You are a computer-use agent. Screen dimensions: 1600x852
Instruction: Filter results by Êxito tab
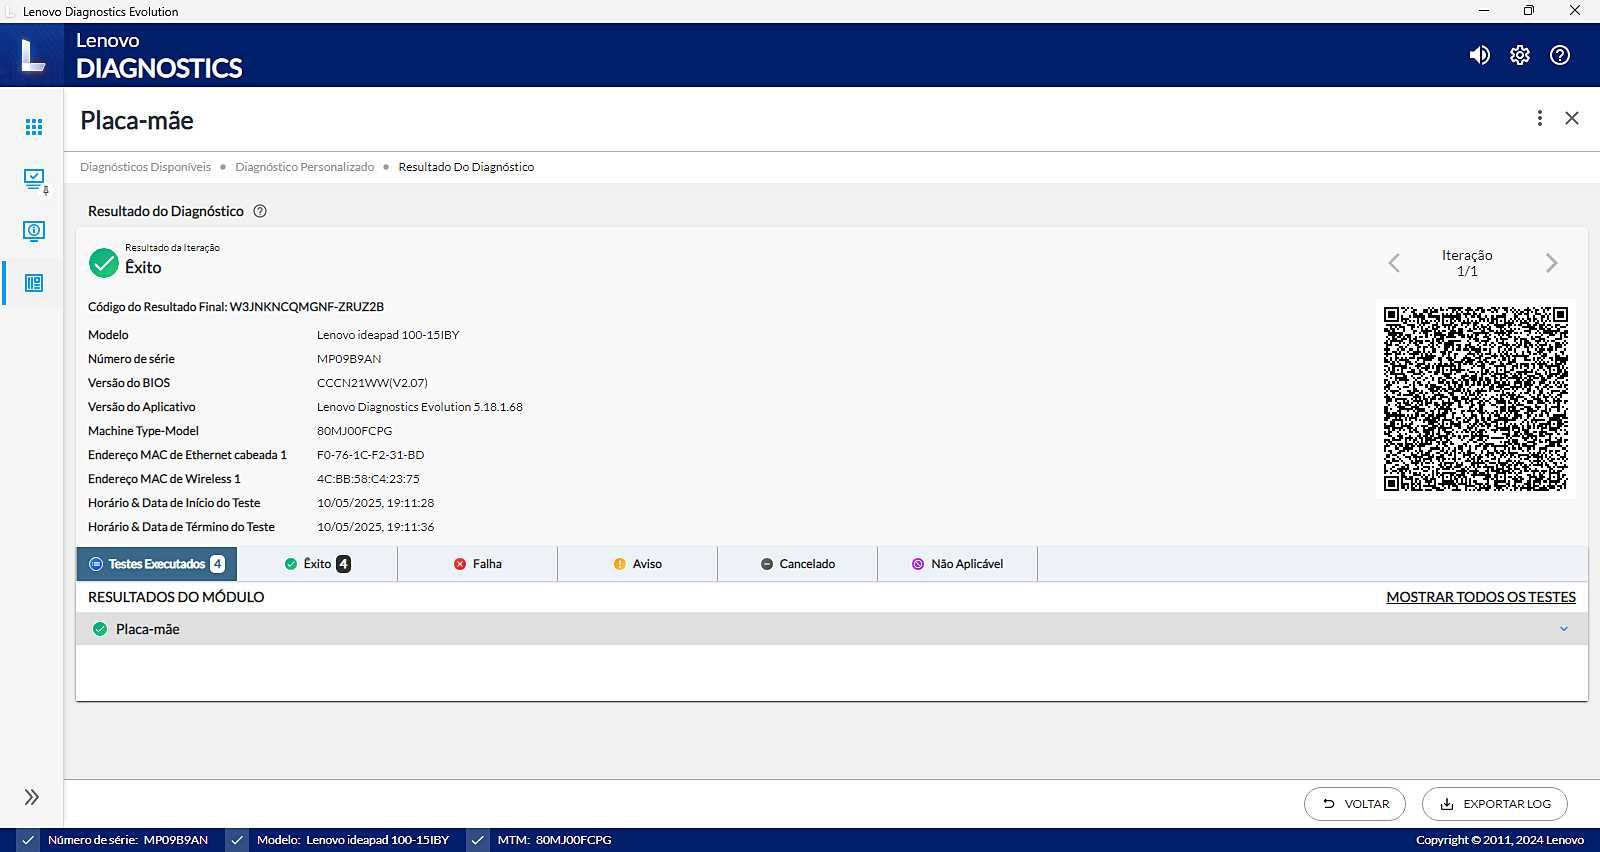point(317,564)
